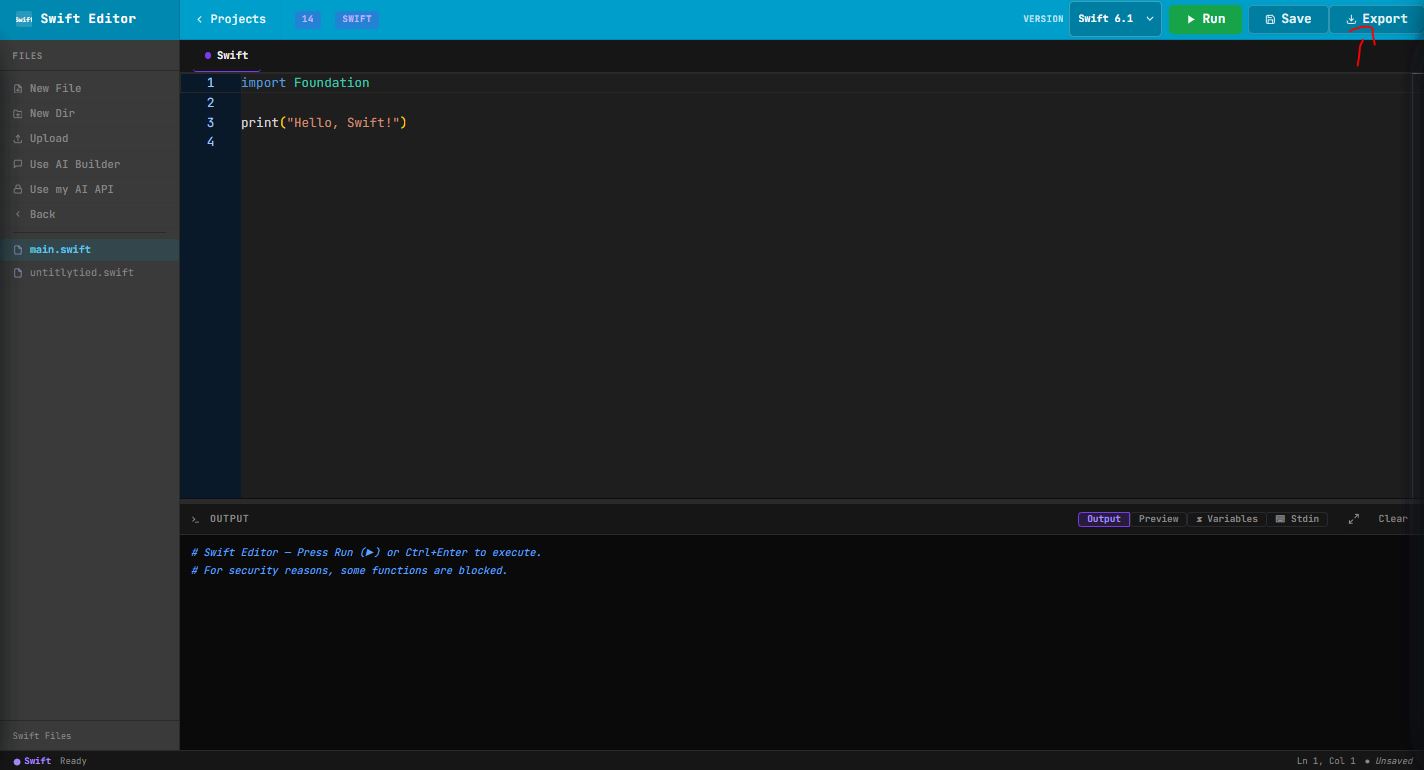Click the 14 badge next to Projects

coord(307,19)
